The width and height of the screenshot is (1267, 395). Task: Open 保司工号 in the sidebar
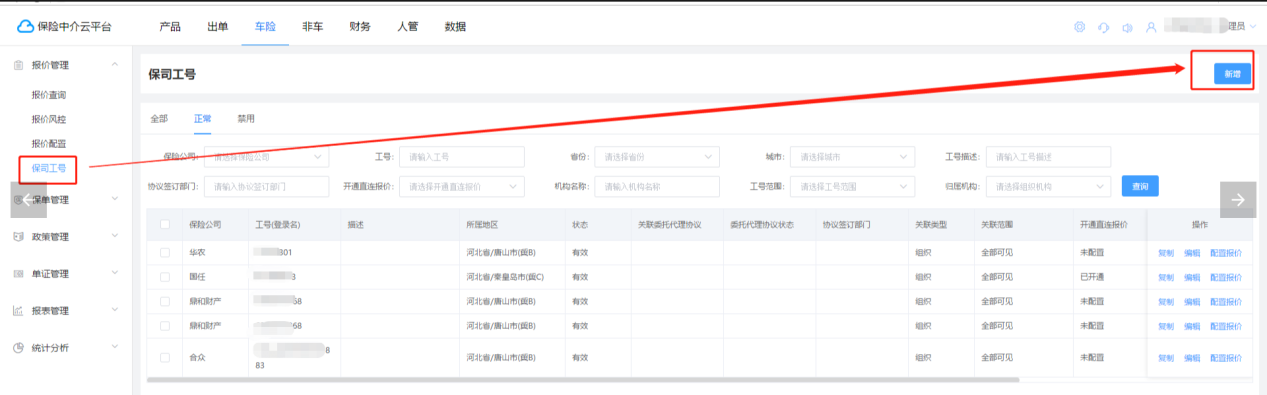point(49,168)
